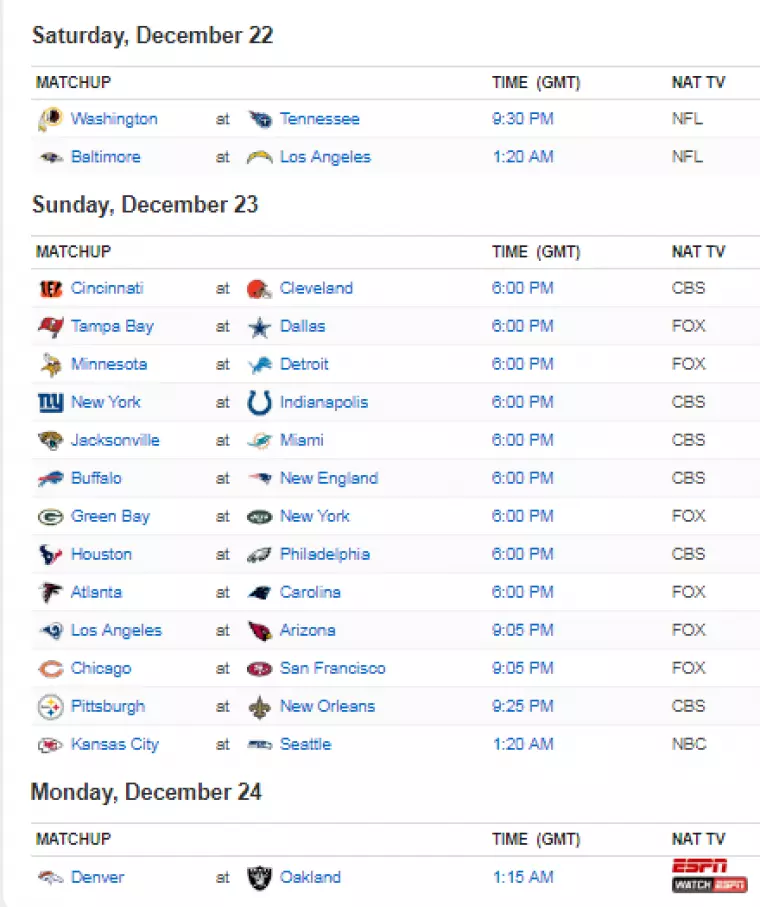Click the Pittsburgh Steelers logo

(x=50, y=707)
